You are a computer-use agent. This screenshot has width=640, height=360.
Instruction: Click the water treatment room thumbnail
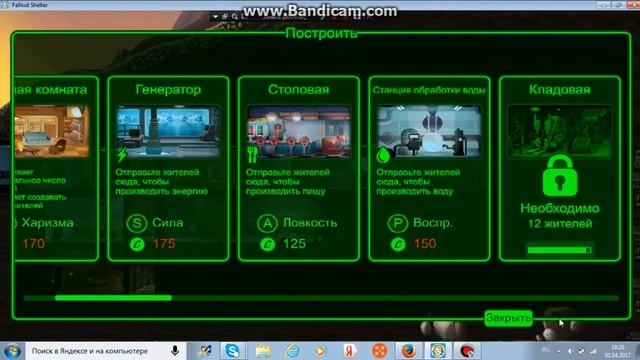point(429,131)
